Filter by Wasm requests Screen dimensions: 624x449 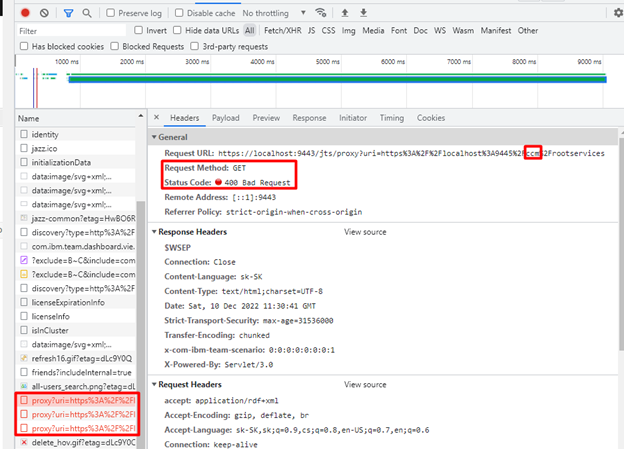point(463,30)
